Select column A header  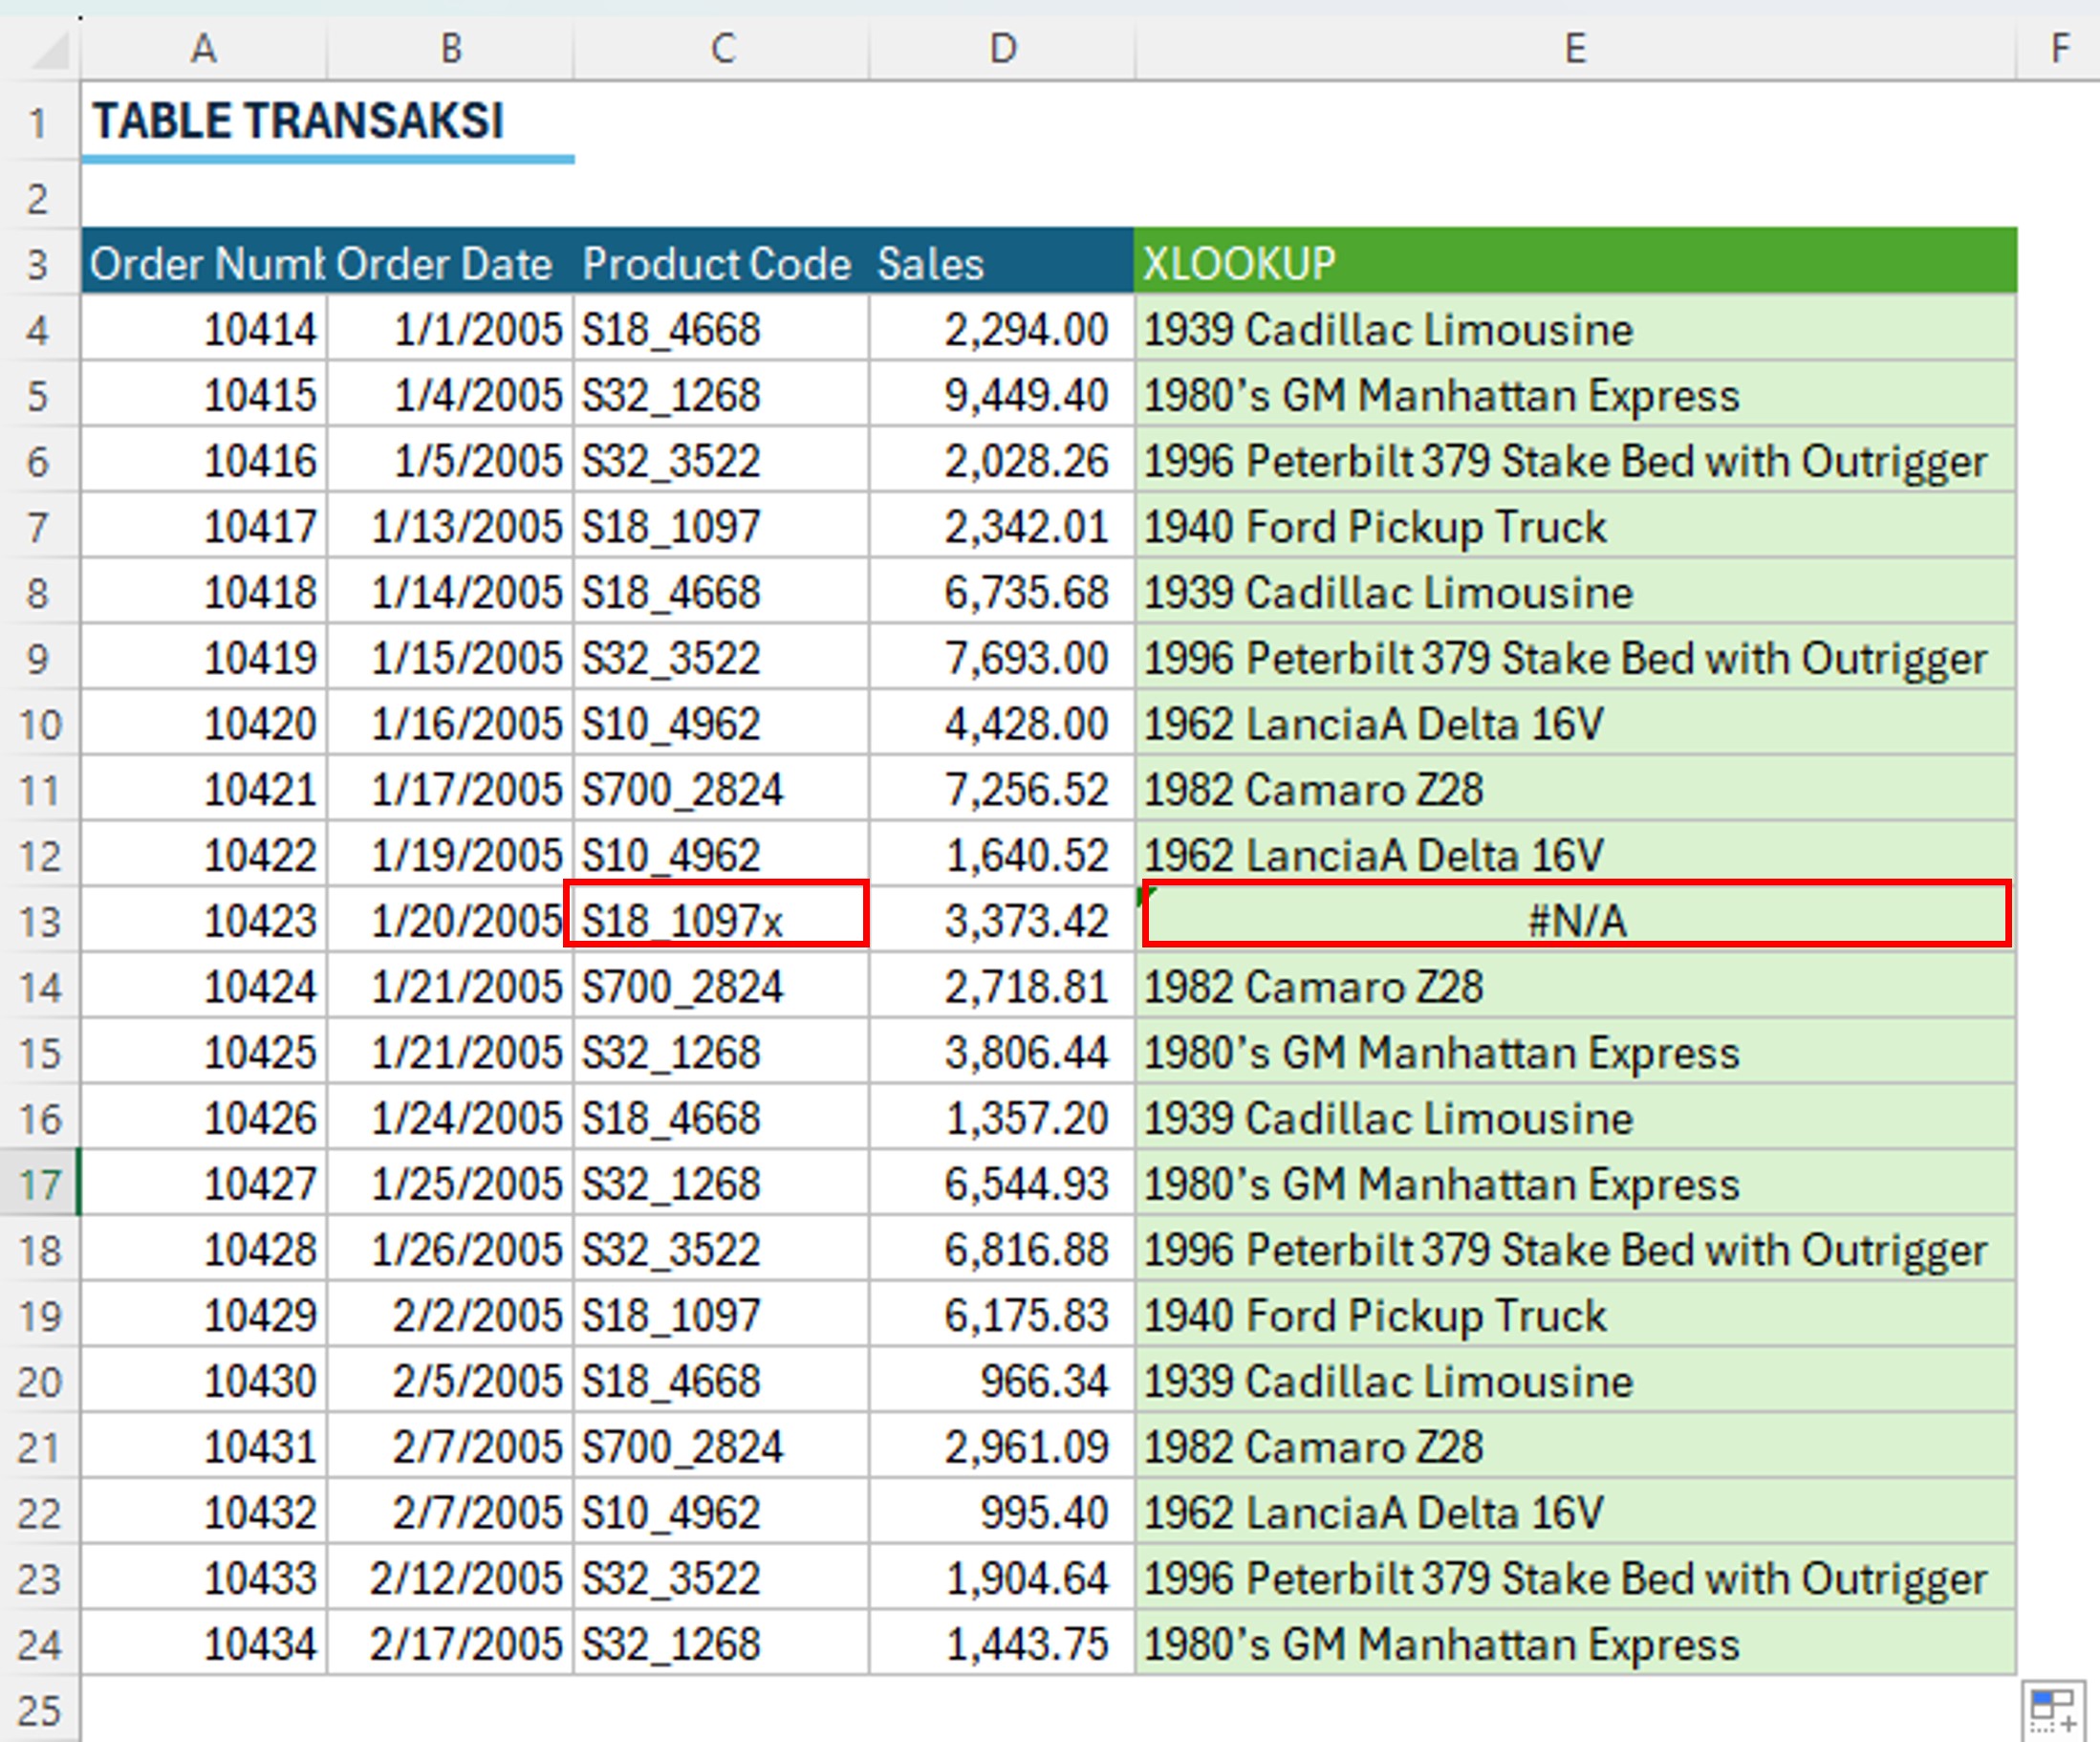point(204,48)
